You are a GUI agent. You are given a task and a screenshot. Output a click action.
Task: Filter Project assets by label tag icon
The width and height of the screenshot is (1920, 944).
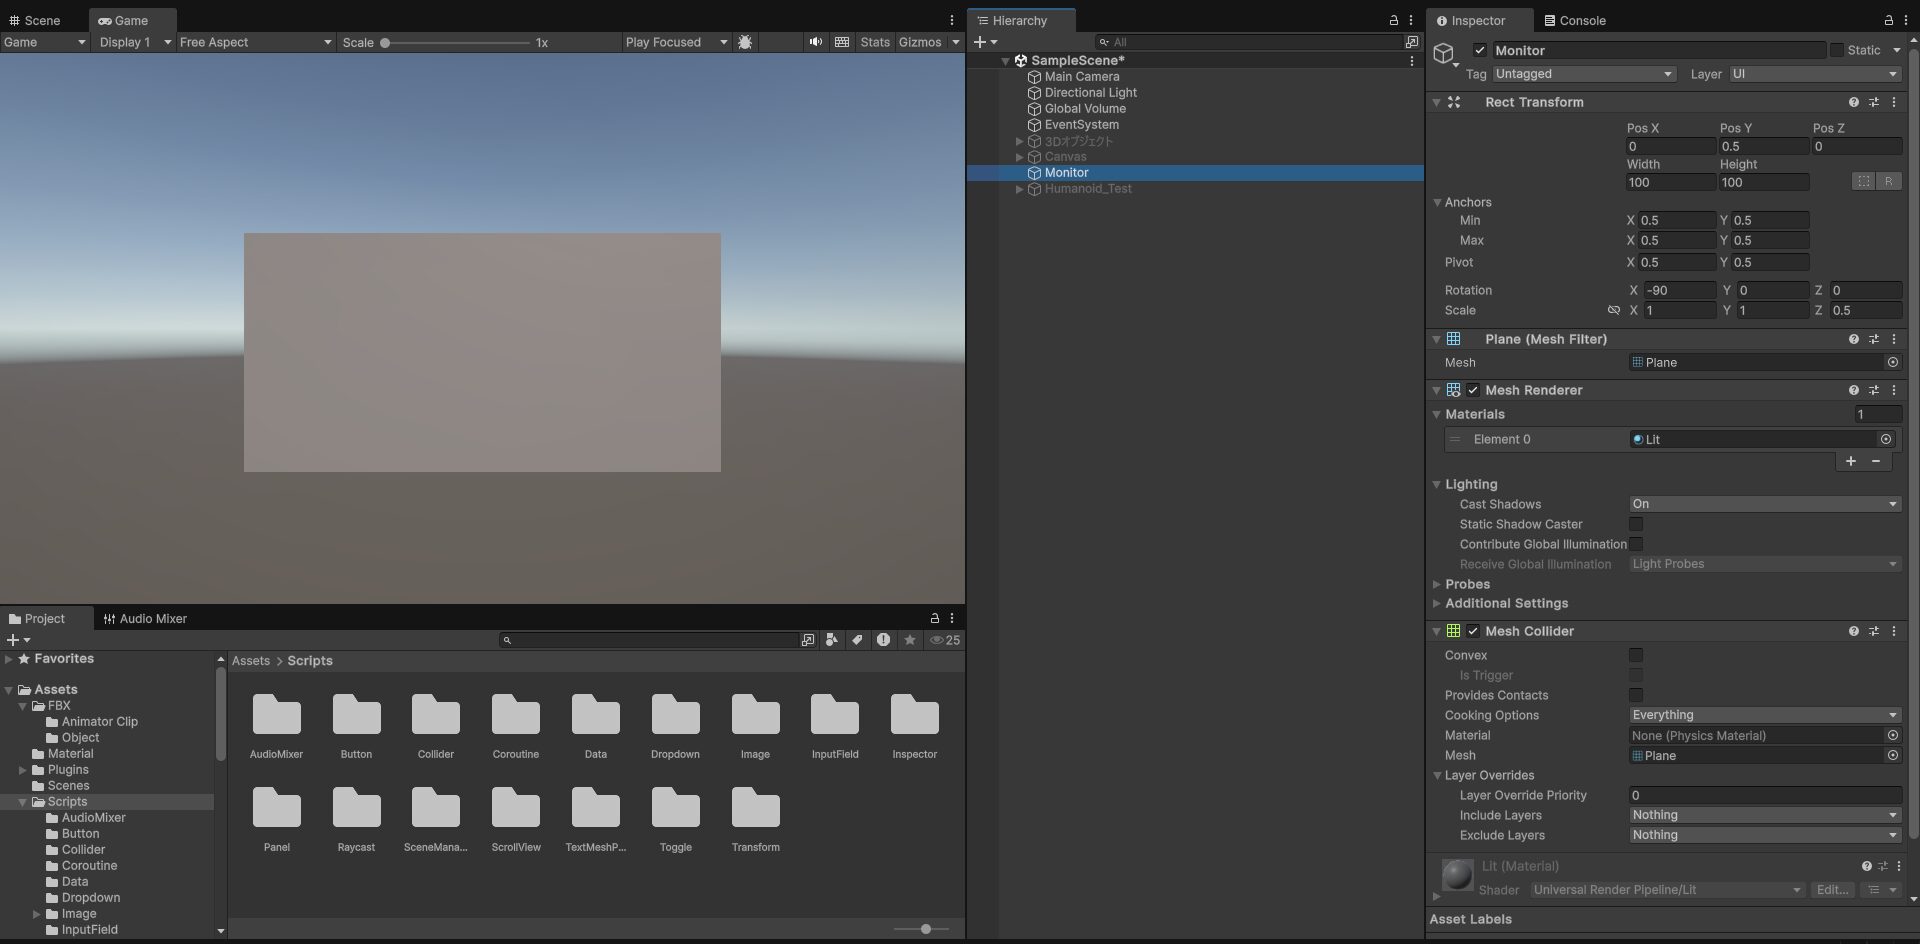click(857, 640)
